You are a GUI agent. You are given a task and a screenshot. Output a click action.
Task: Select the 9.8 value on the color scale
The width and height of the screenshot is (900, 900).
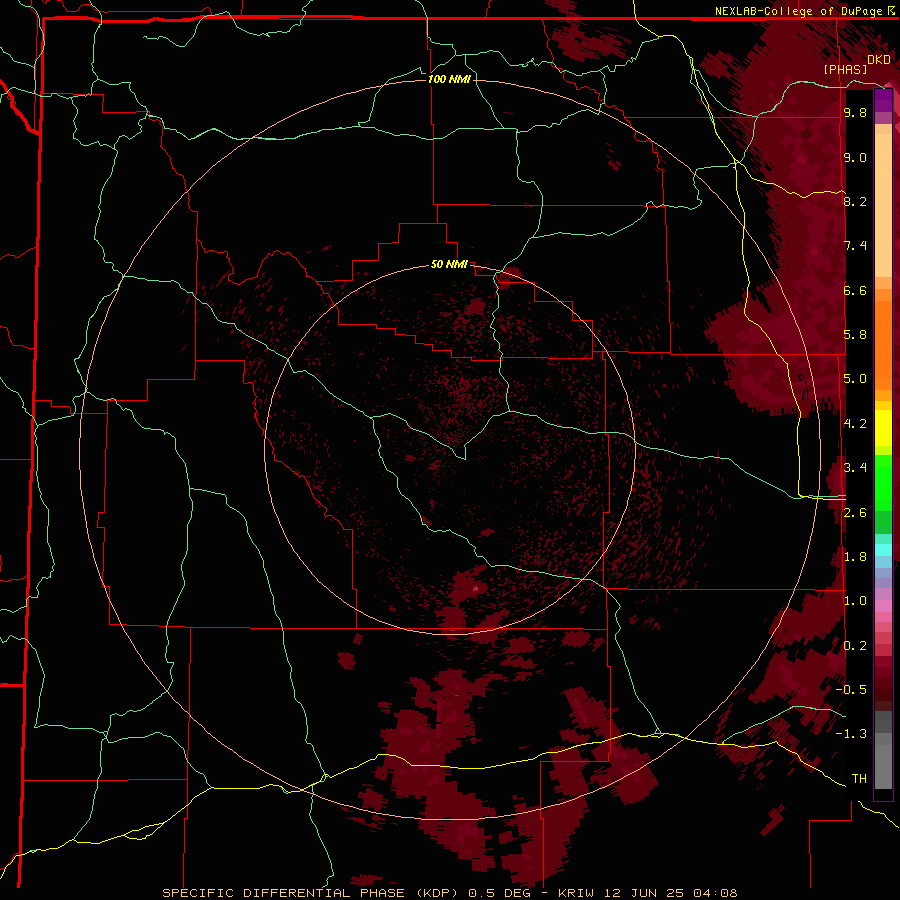[x=855, y=112]
